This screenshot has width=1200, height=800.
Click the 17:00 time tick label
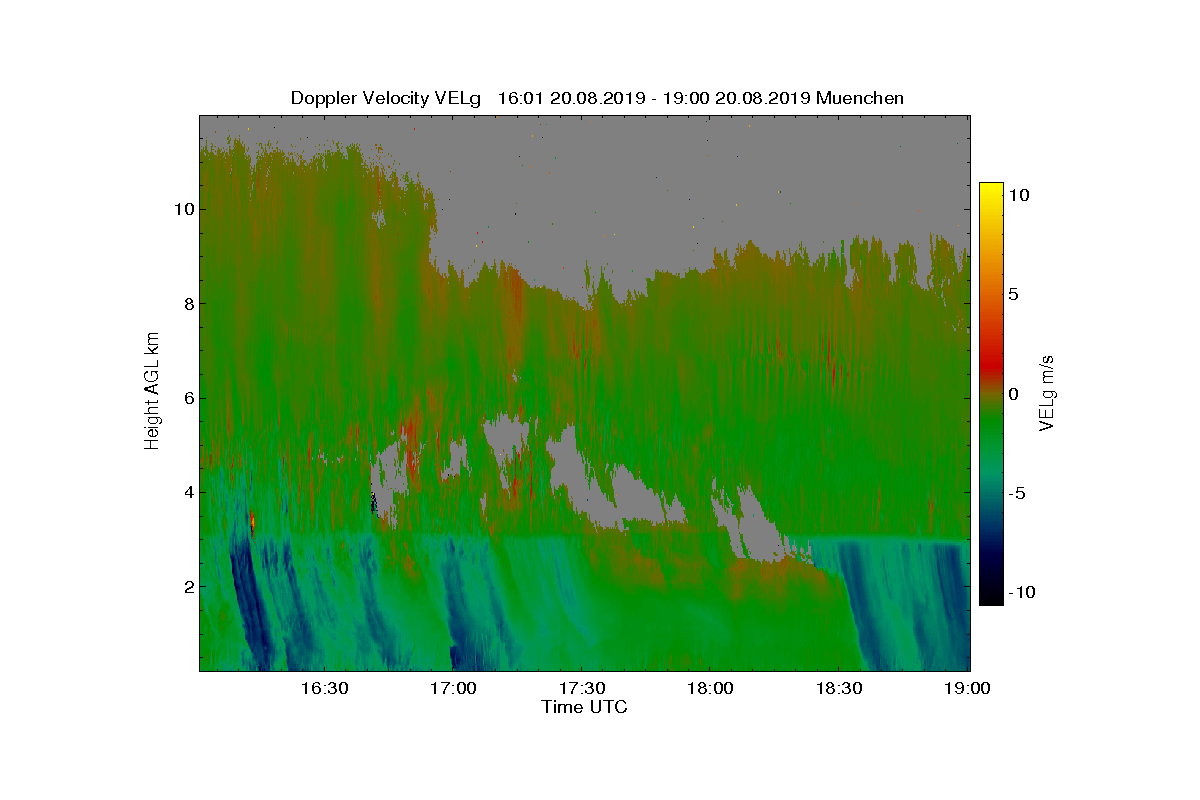tap(453, 688)
